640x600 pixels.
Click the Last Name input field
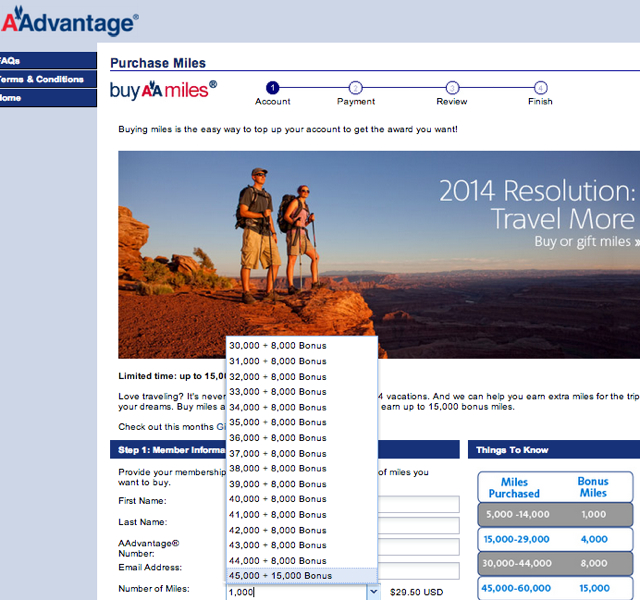click(418, 525)
